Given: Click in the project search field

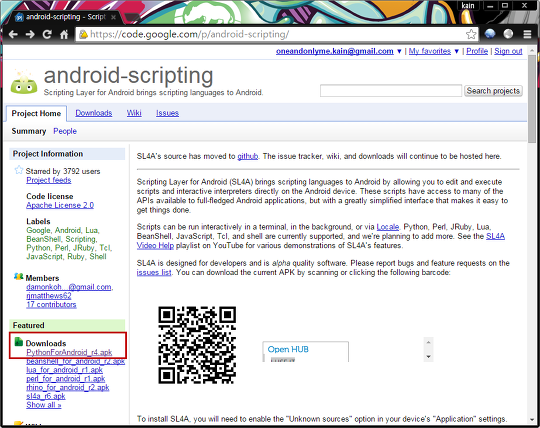Looking at the screenshot, I should click(391, 91).
